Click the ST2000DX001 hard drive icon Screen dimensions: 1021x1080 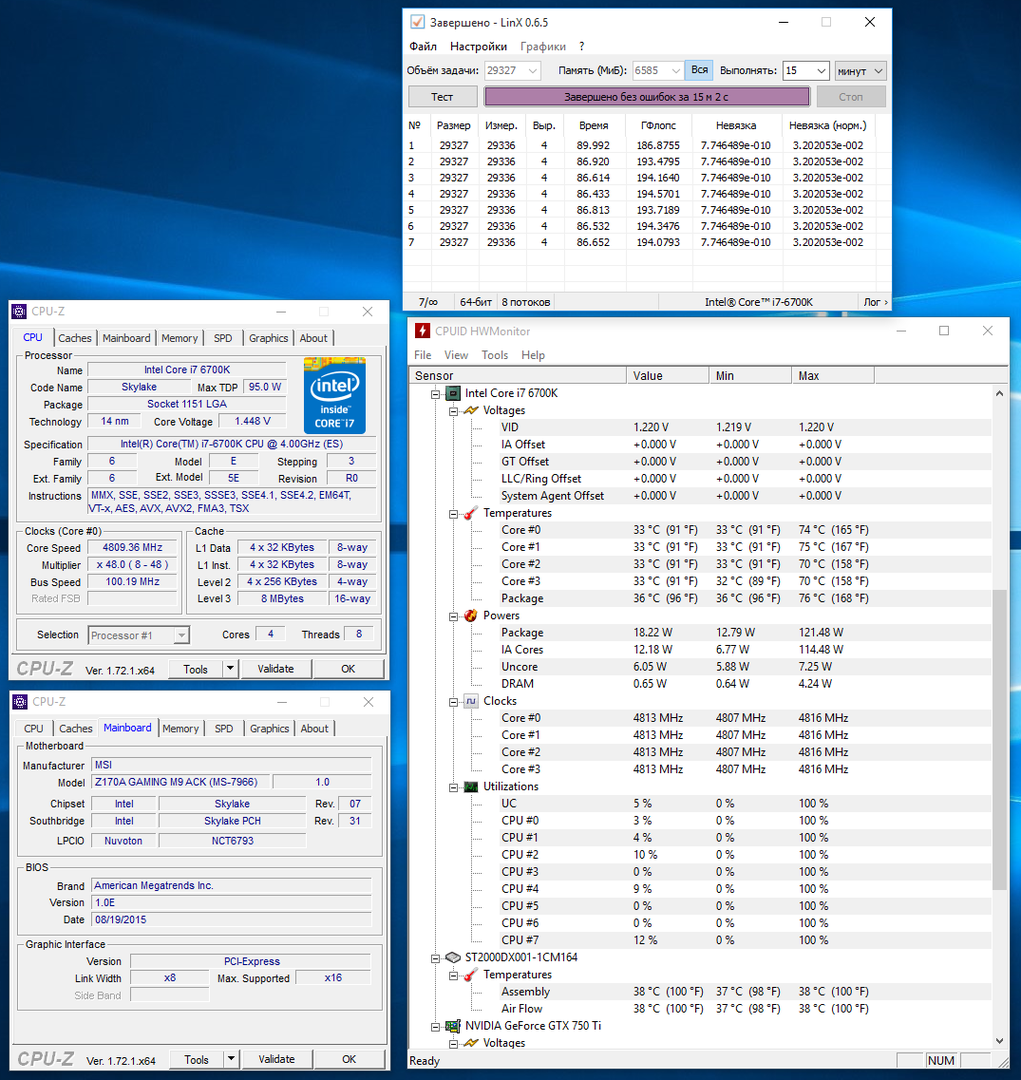tap(452, 957)
